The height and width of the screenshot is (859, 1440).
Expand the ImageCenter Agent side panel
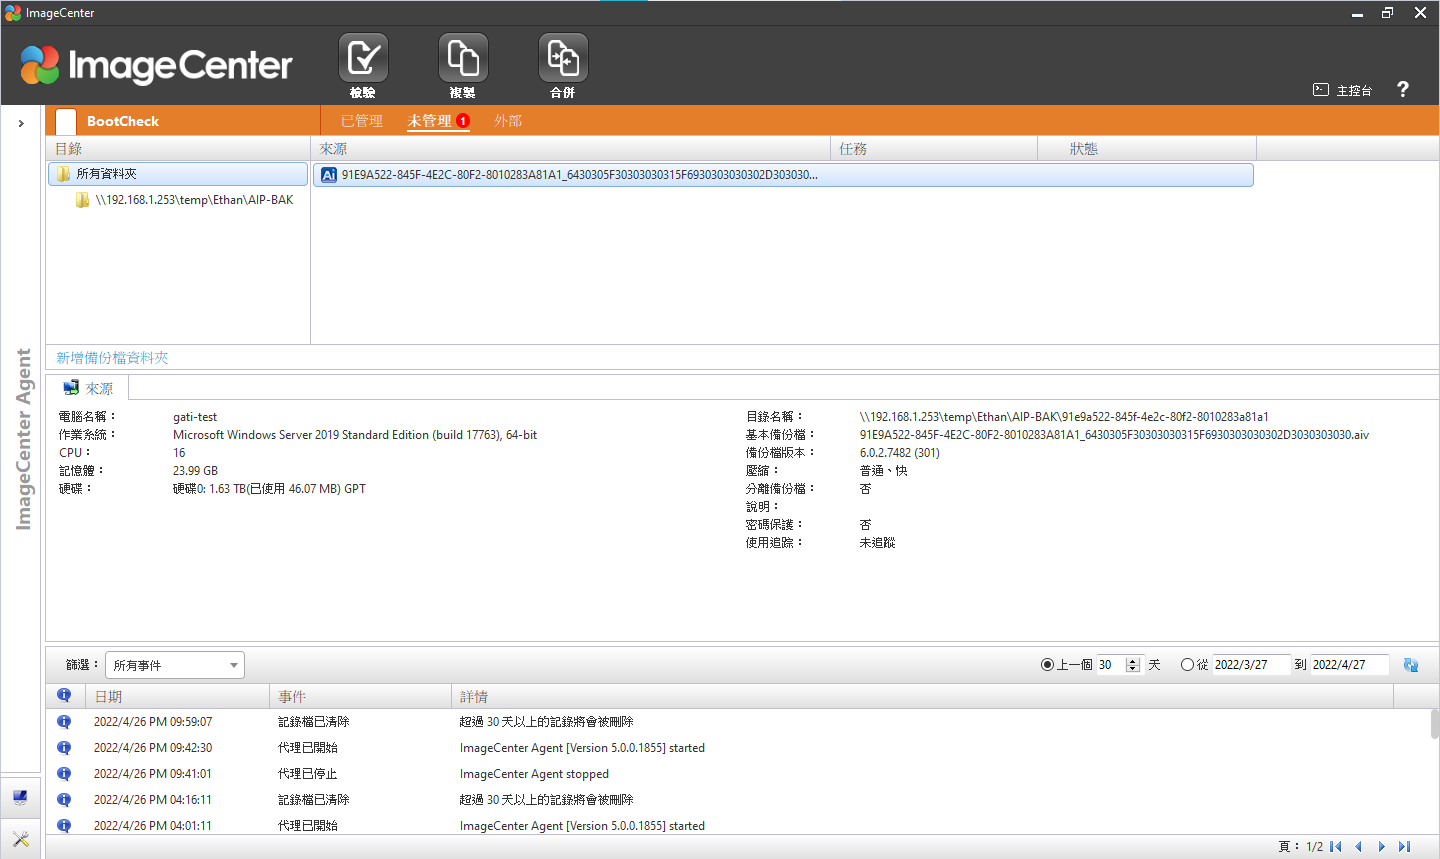[x=21, y=123]
